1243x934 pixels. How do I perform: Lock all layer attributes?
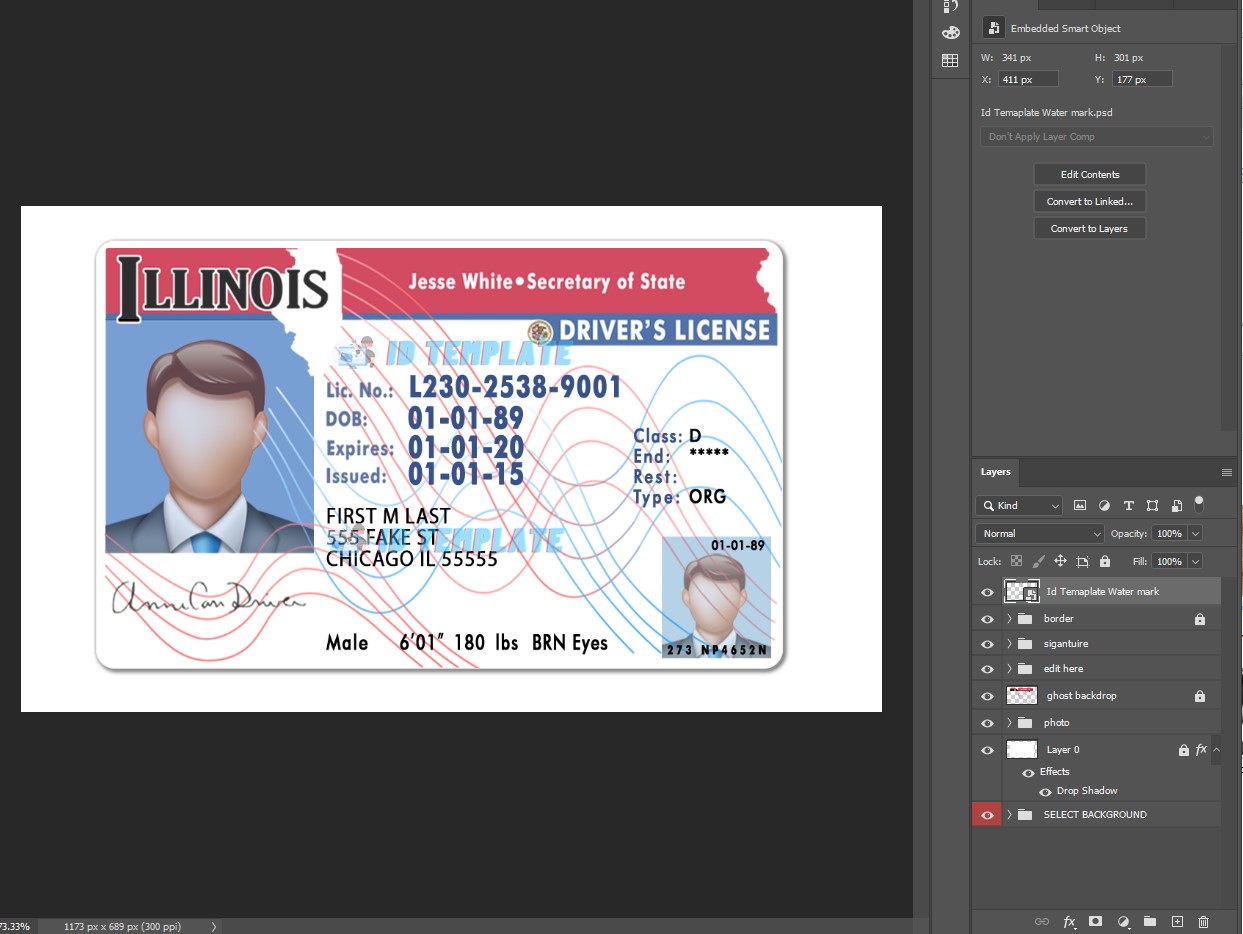pyautogui.click(x=1105, y=561)
